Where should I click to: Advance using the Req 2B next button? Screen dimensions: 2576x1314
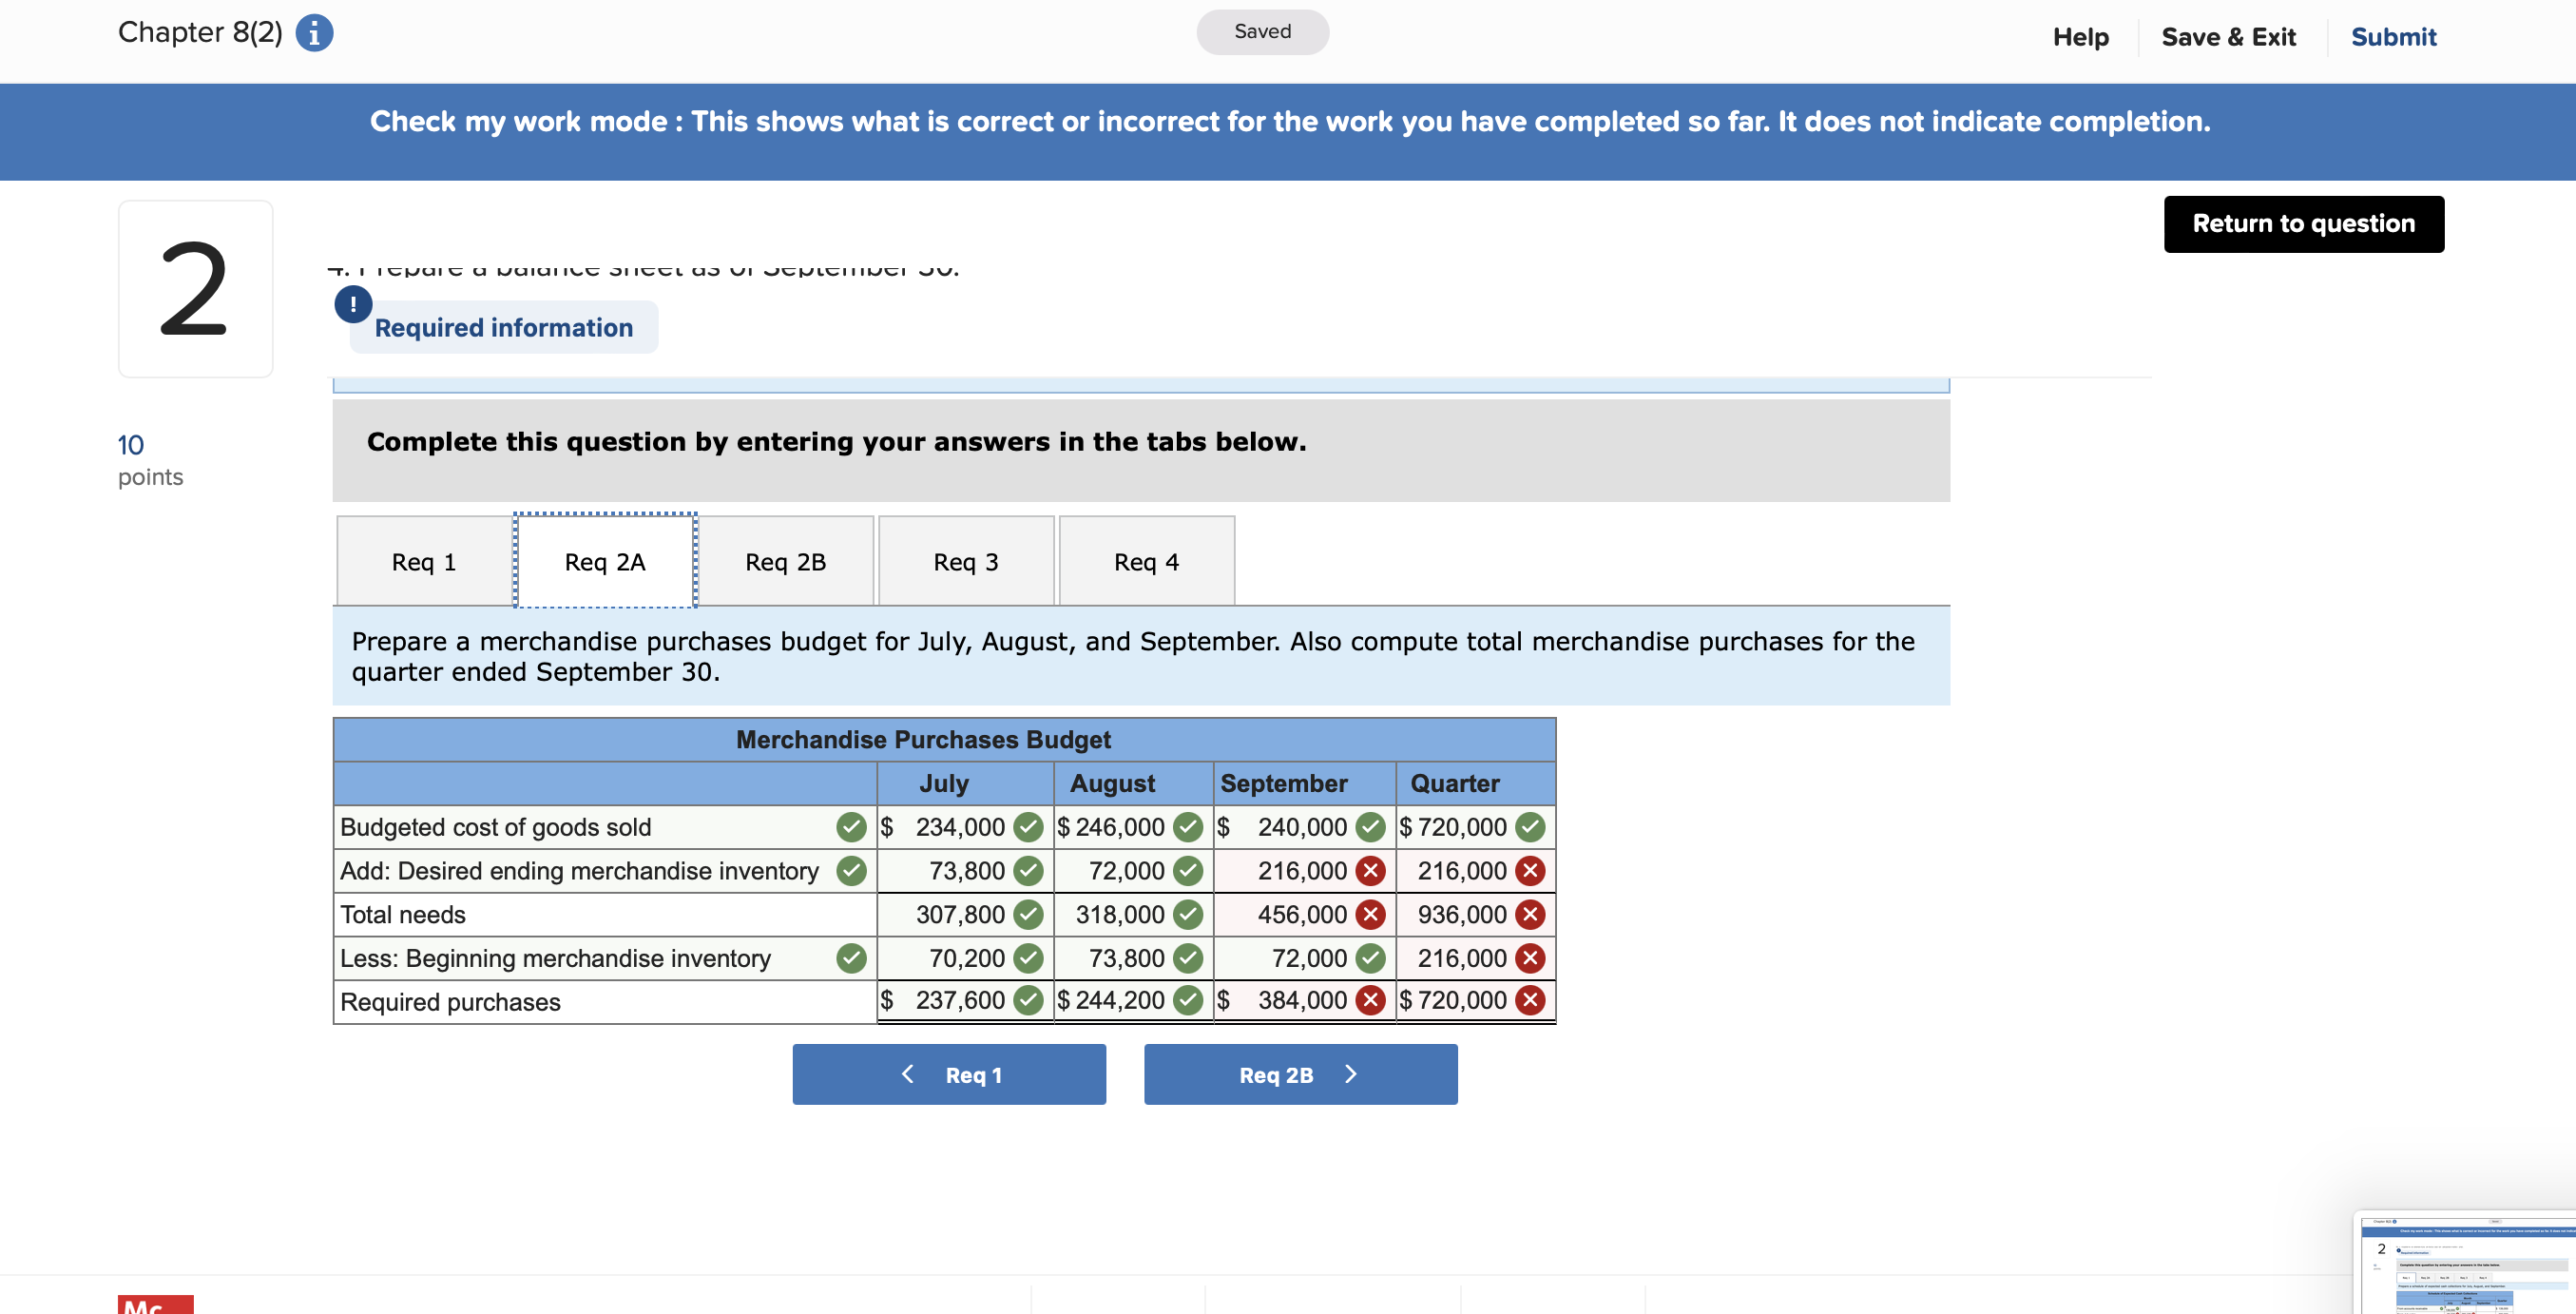coord(1299,1074)
